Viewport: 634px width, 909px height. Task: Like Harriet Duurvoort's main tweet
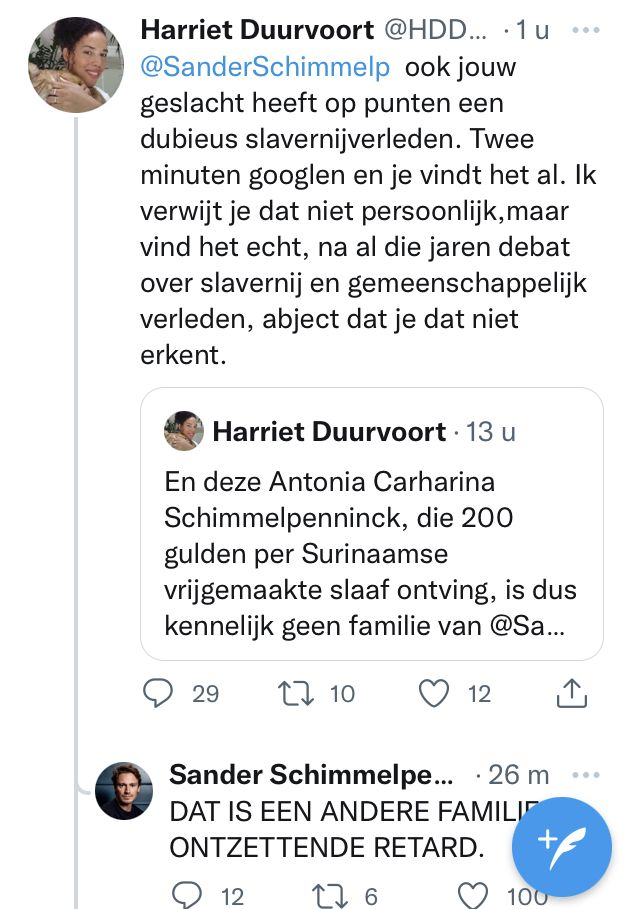coord(433,693)
